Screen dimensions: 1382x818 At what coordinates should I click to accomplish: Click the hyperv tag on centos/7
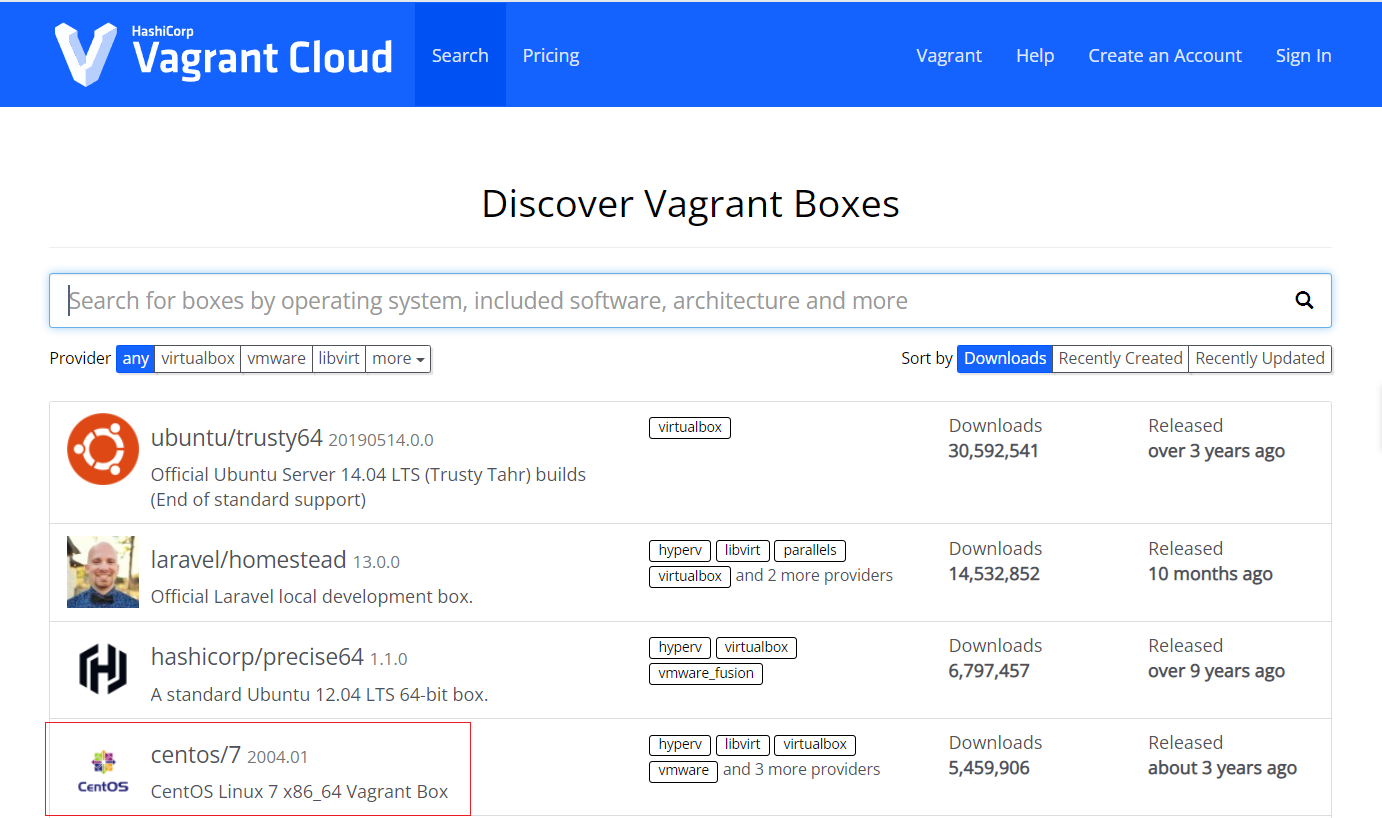click(680, 744)
